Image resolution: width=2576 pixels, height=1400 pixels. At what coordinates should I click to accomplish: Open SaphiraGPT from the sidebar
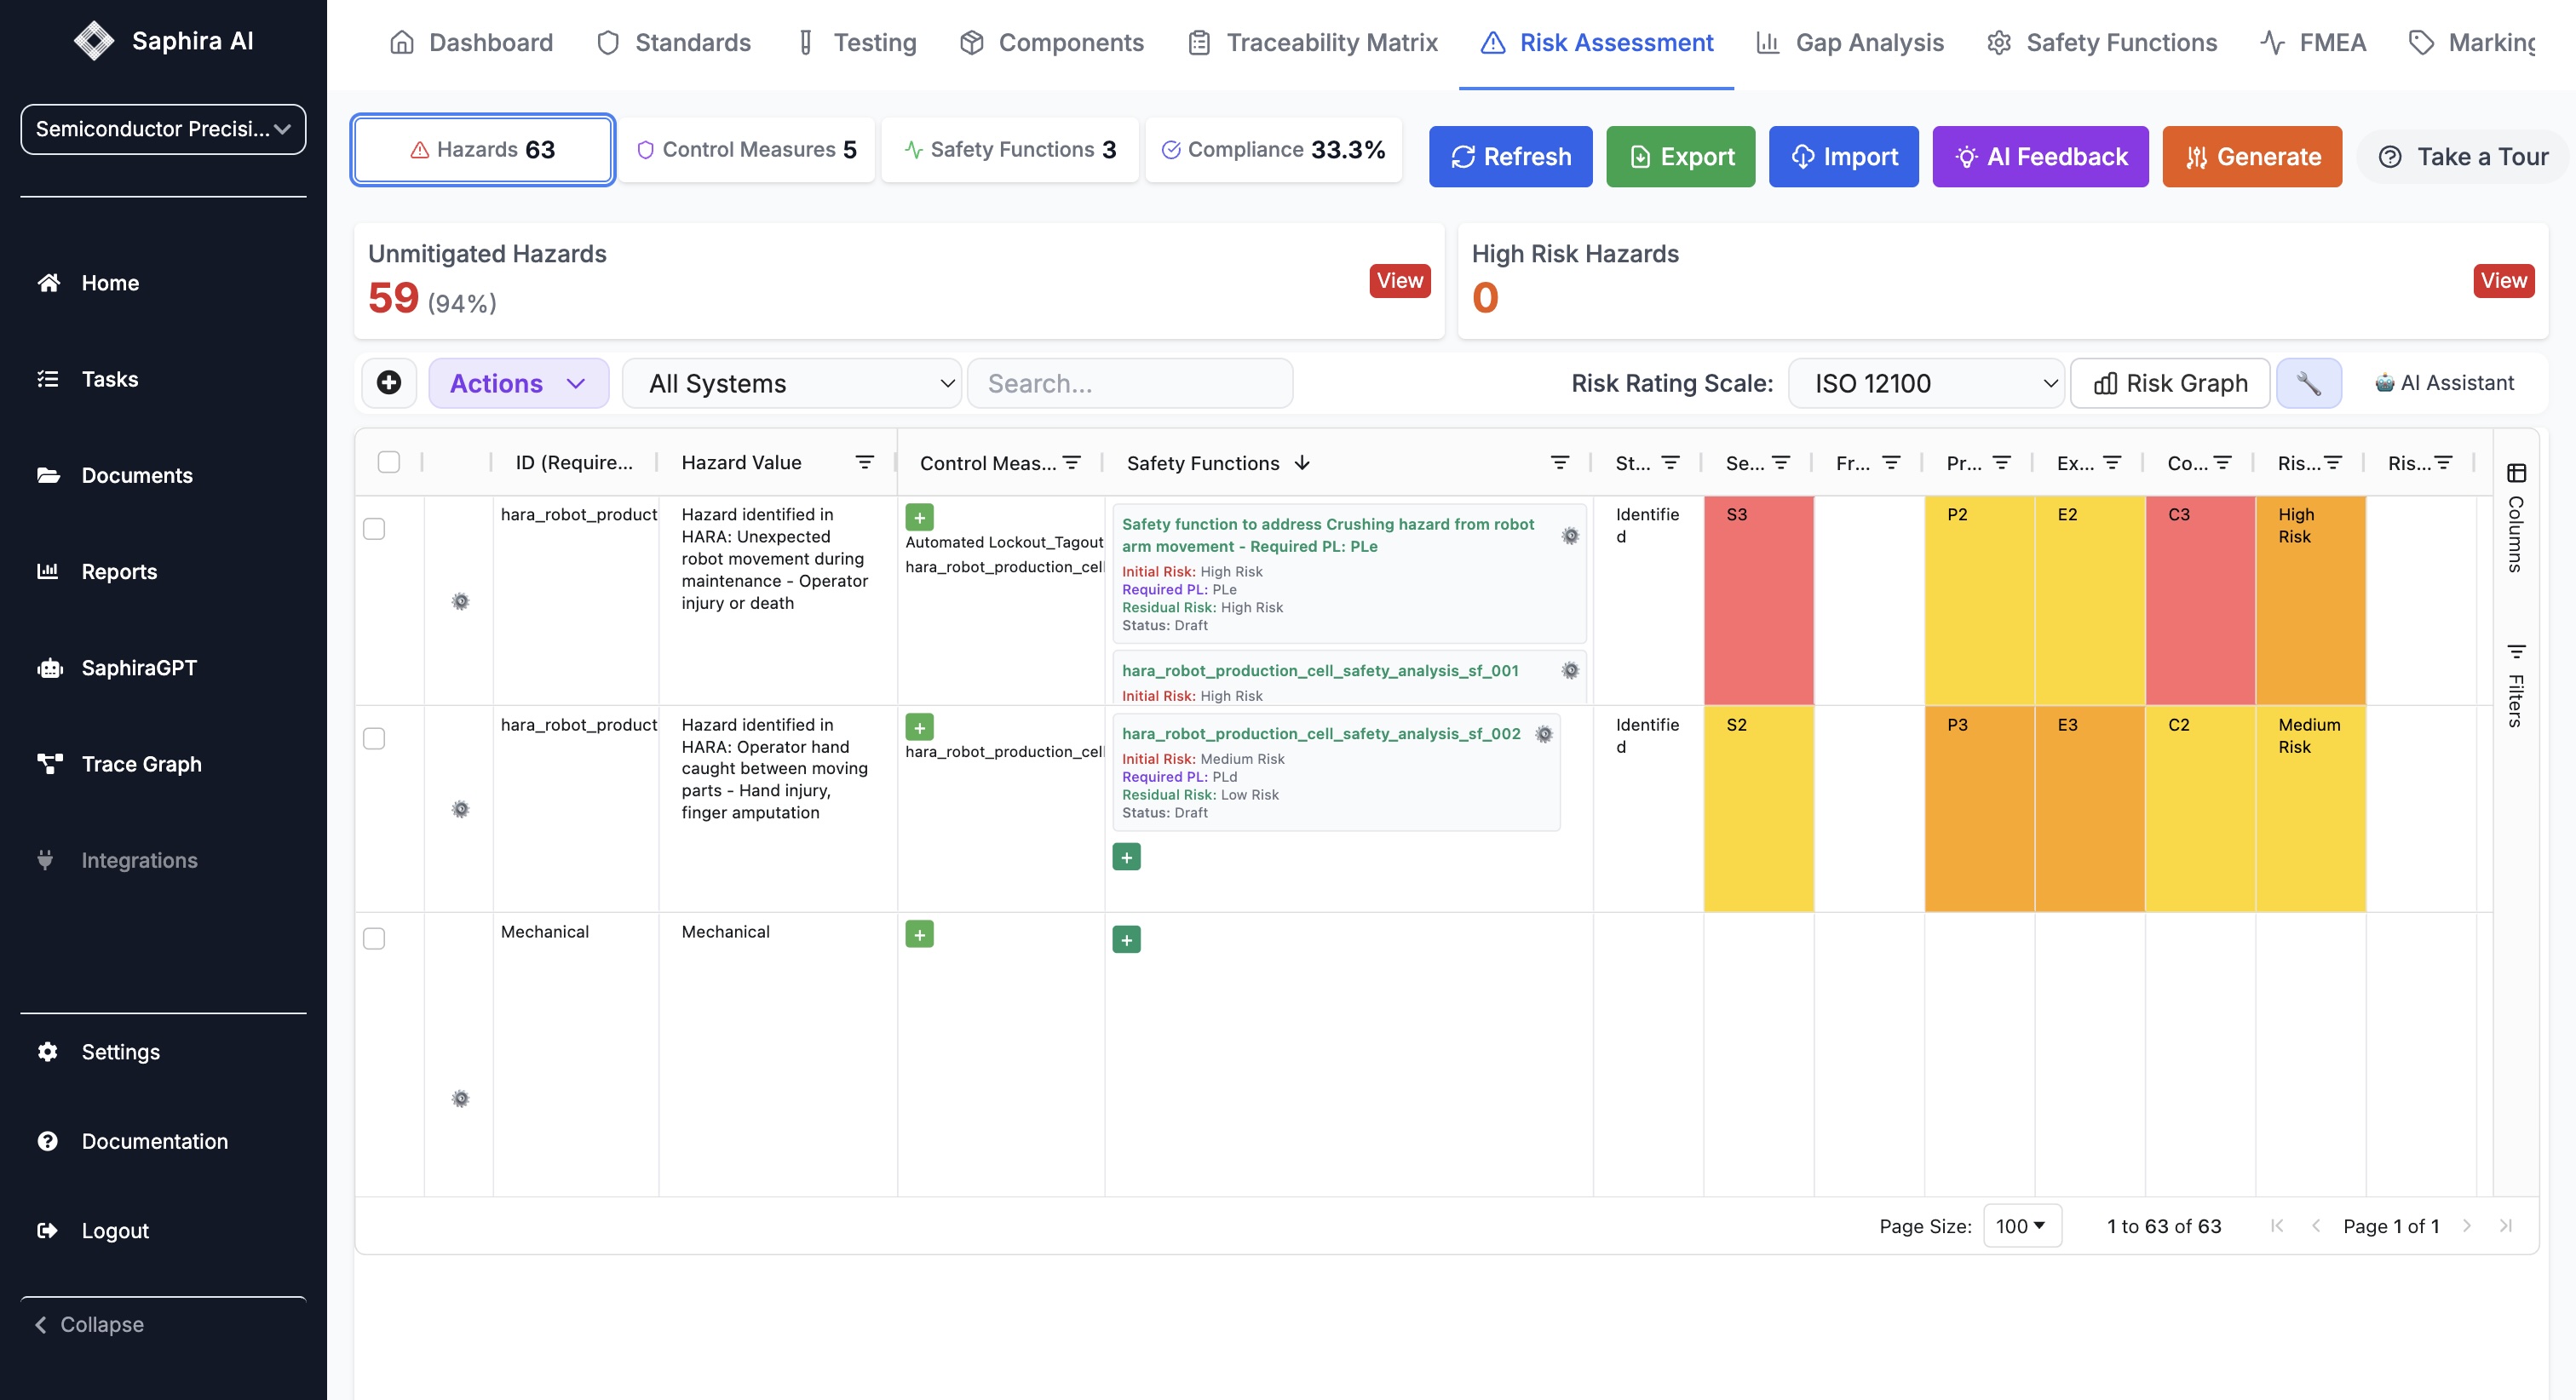[138, 668]
